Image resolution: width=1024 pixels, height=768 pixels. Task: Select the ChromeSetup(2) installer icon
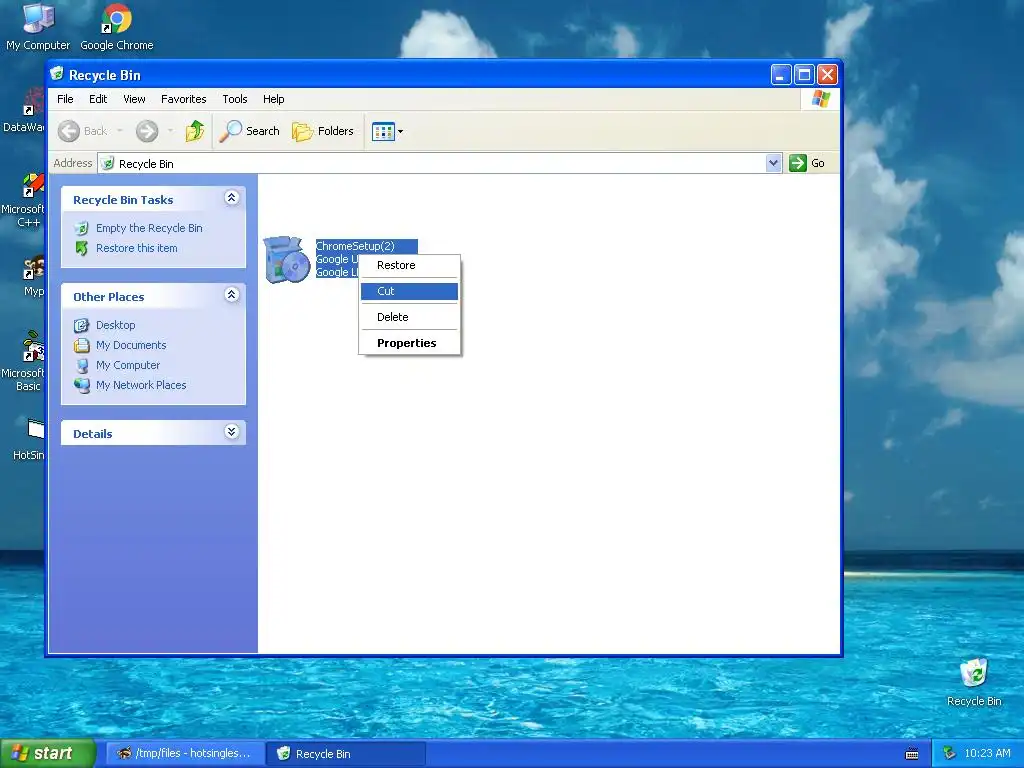click(x=287, y=259)
